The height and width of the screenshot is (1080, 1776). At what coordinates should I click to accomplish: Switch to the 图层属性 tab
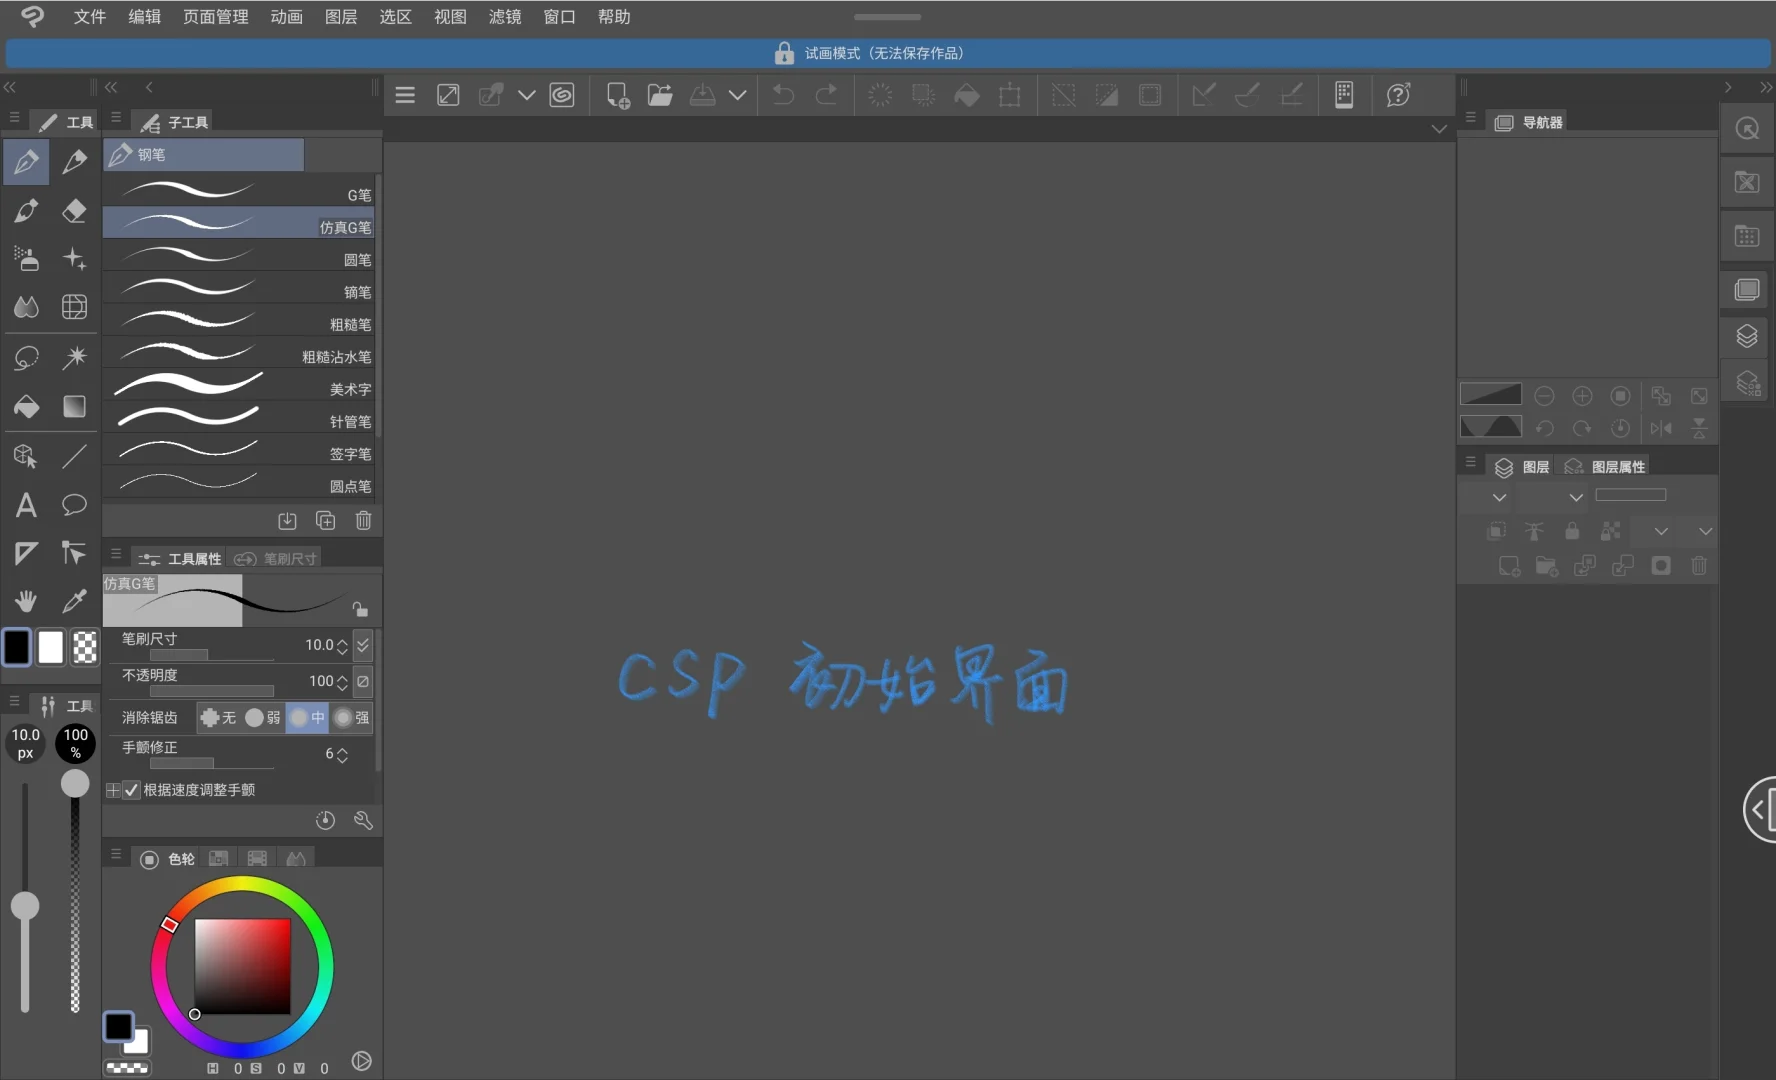point(1605,467)
